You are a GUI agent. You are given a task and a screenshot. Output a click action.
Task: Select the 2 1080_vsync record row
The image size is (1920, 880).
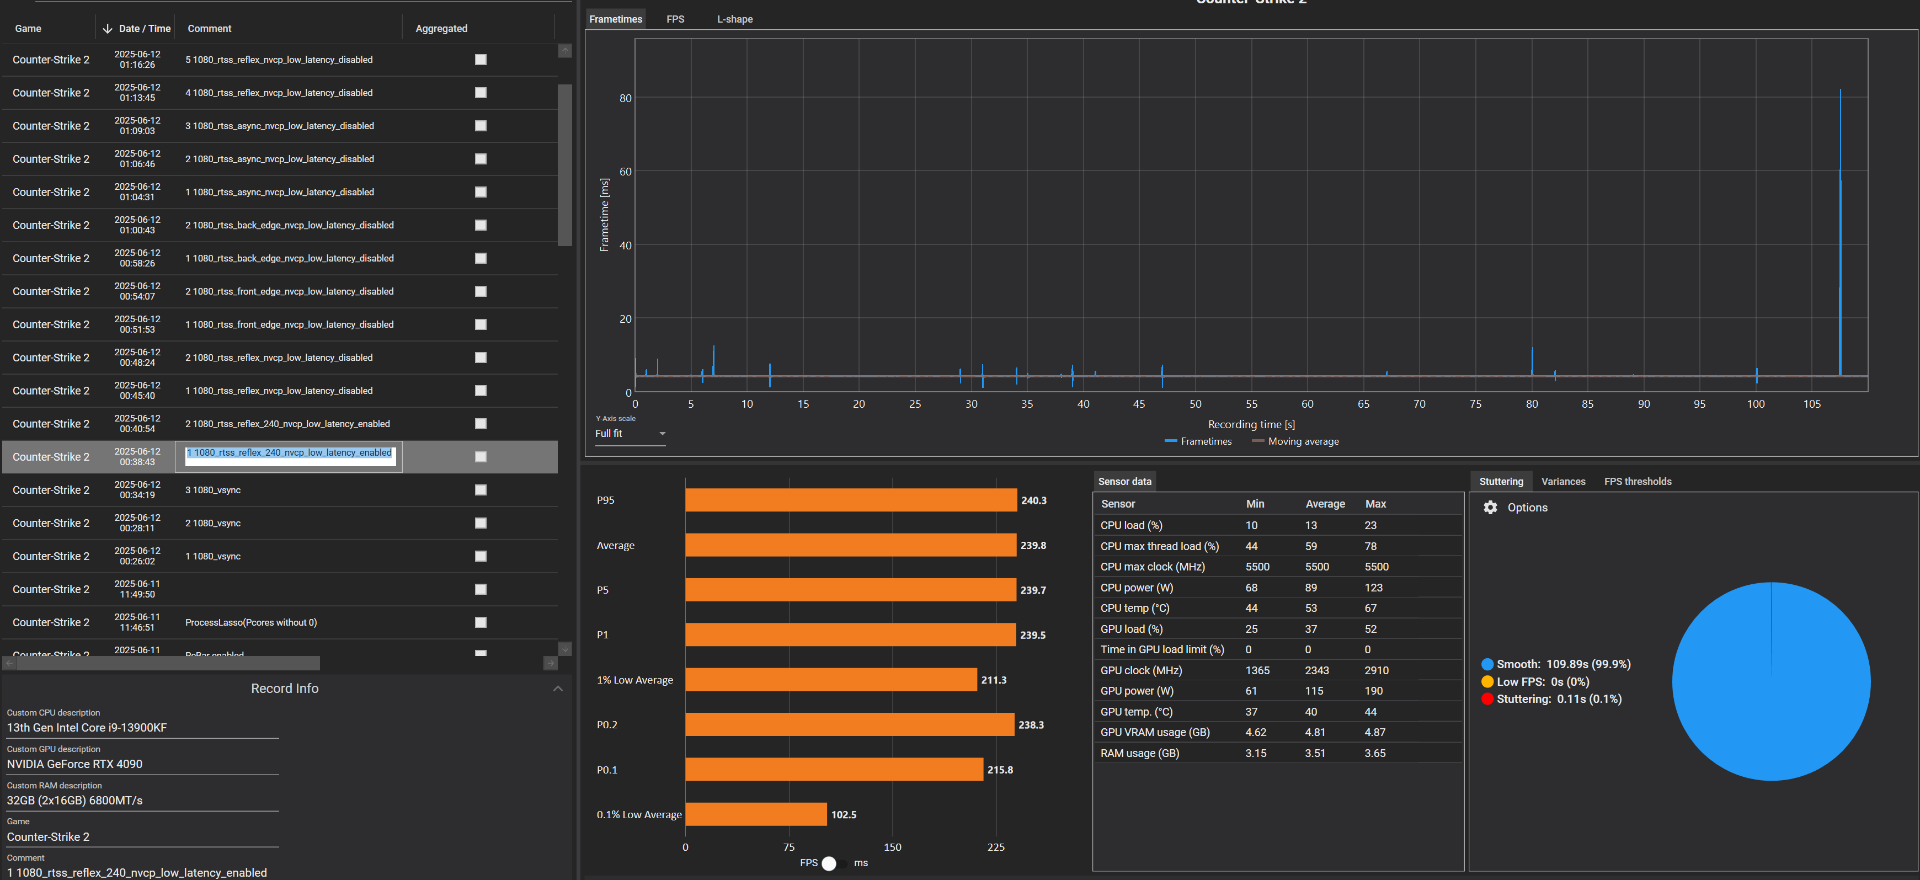click(x=280, y=523)
